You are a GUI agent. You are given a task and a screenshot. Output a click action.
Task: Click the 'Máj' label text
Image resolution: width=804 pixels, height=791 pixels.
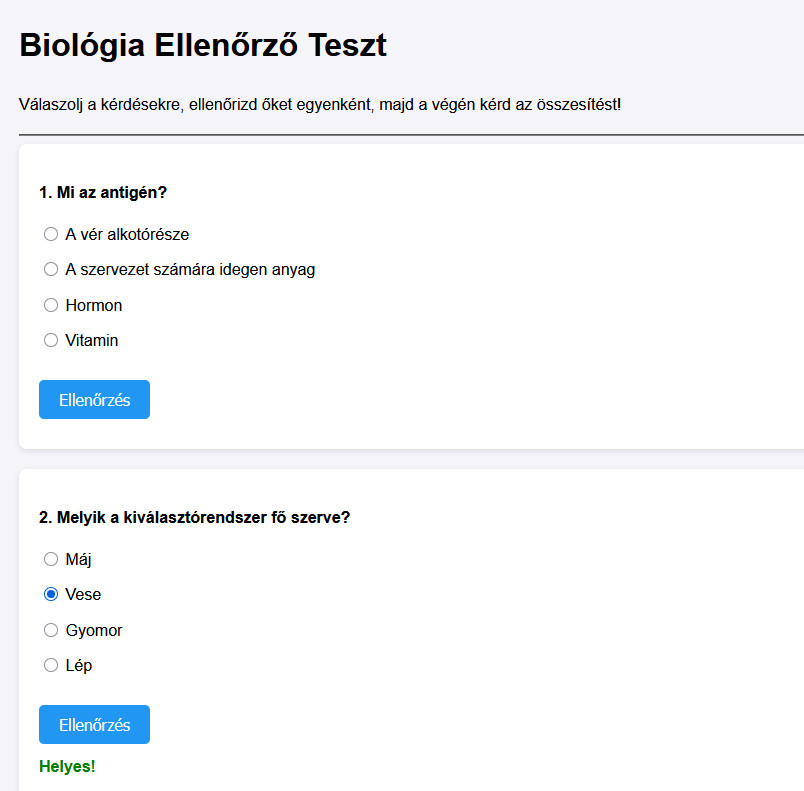click(x=78, y=559)
